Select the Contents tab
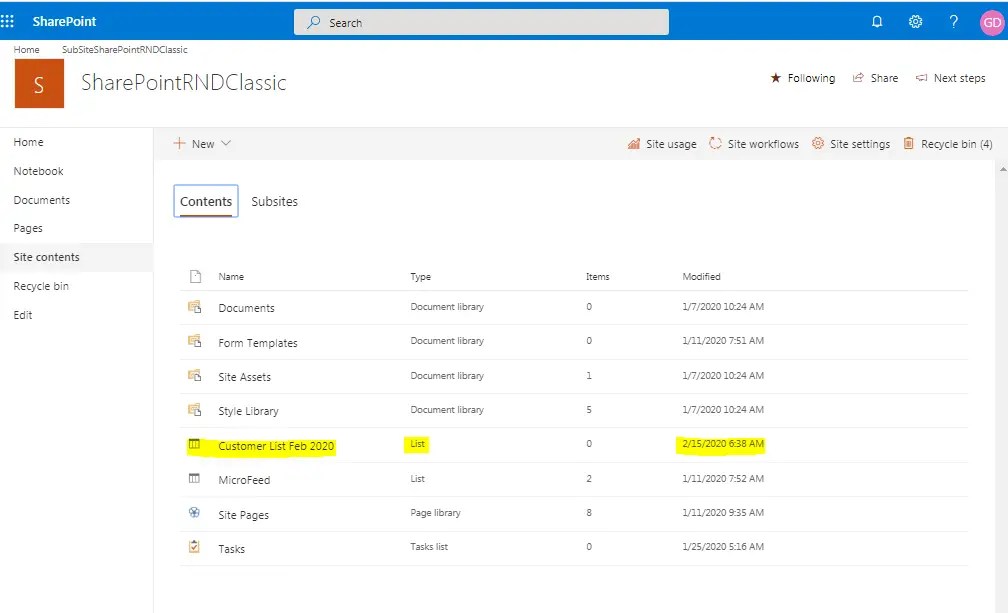This screenshot has width=1008, height=613. 205,201
